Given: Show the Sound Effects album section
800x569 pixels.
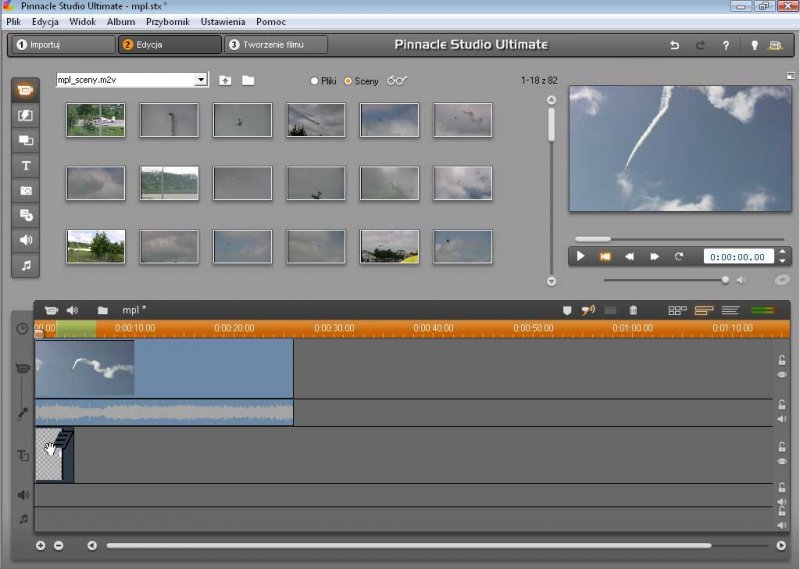Looking at the screenshot, I should pyautogui.click(x=25, y=240).
